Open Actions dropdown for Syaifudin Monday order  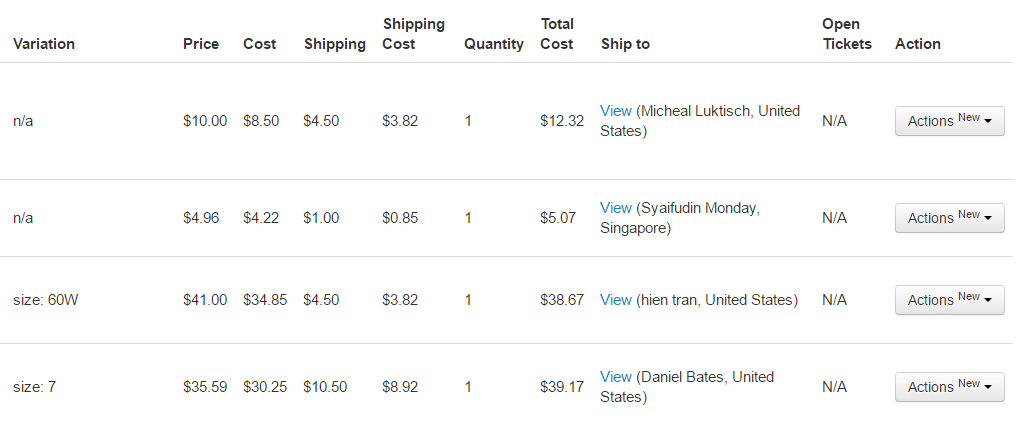[x=950, y=218]
